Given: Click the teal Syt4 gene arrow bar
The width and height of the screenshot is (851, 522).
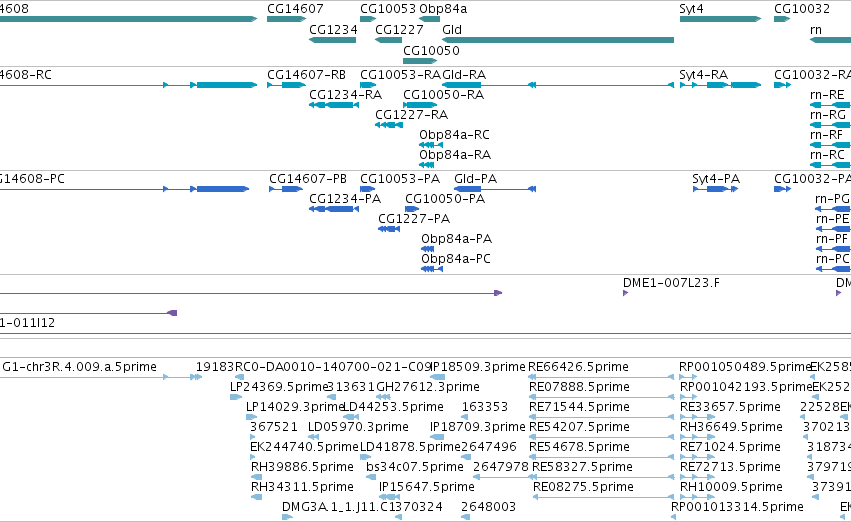Looking at the screenshot, I should tap(720, 19).
